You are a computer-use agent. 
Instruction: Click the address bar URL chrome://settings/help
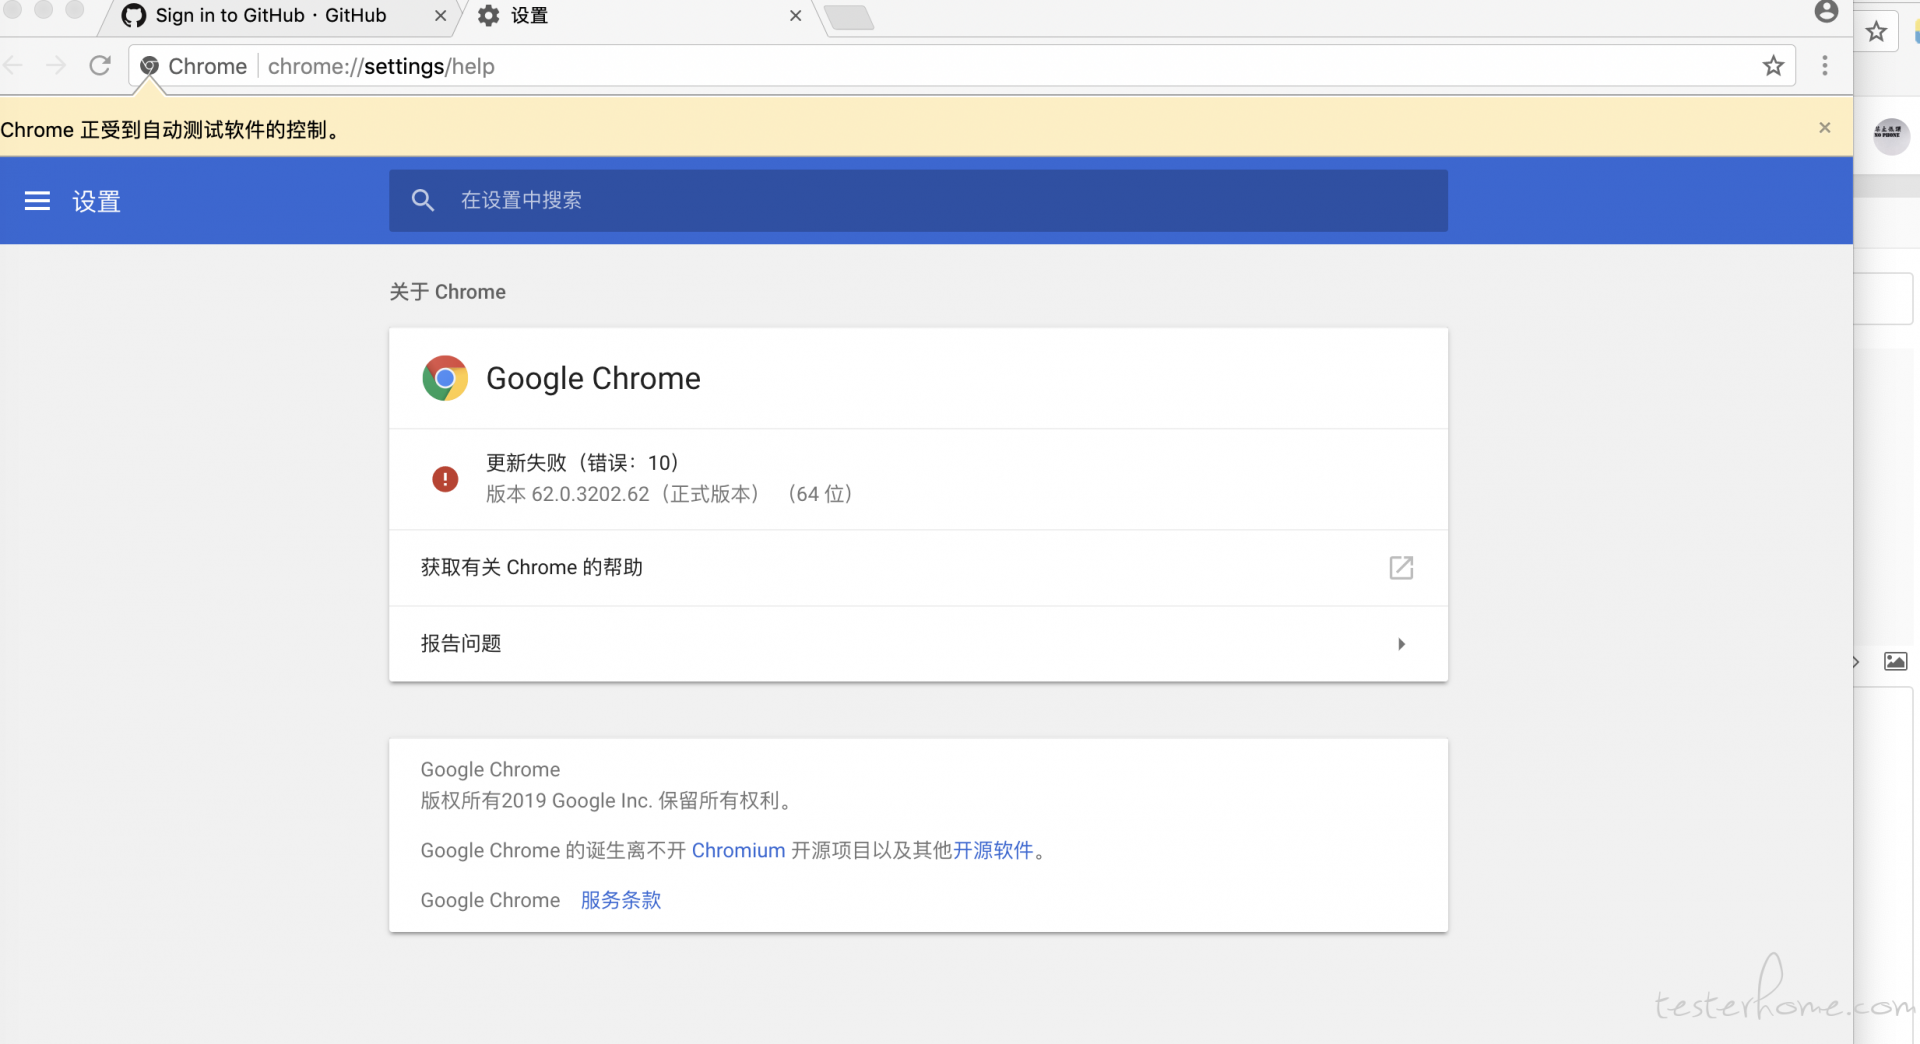point(381,66)
